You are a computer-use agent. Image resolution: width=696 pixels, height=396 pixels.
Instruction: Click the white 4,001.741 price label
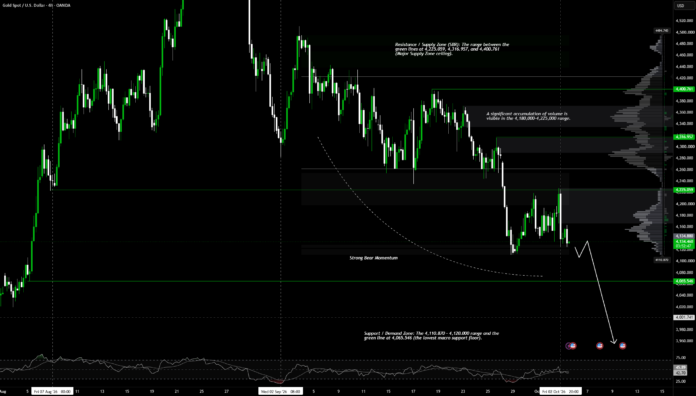click(684, 317)
